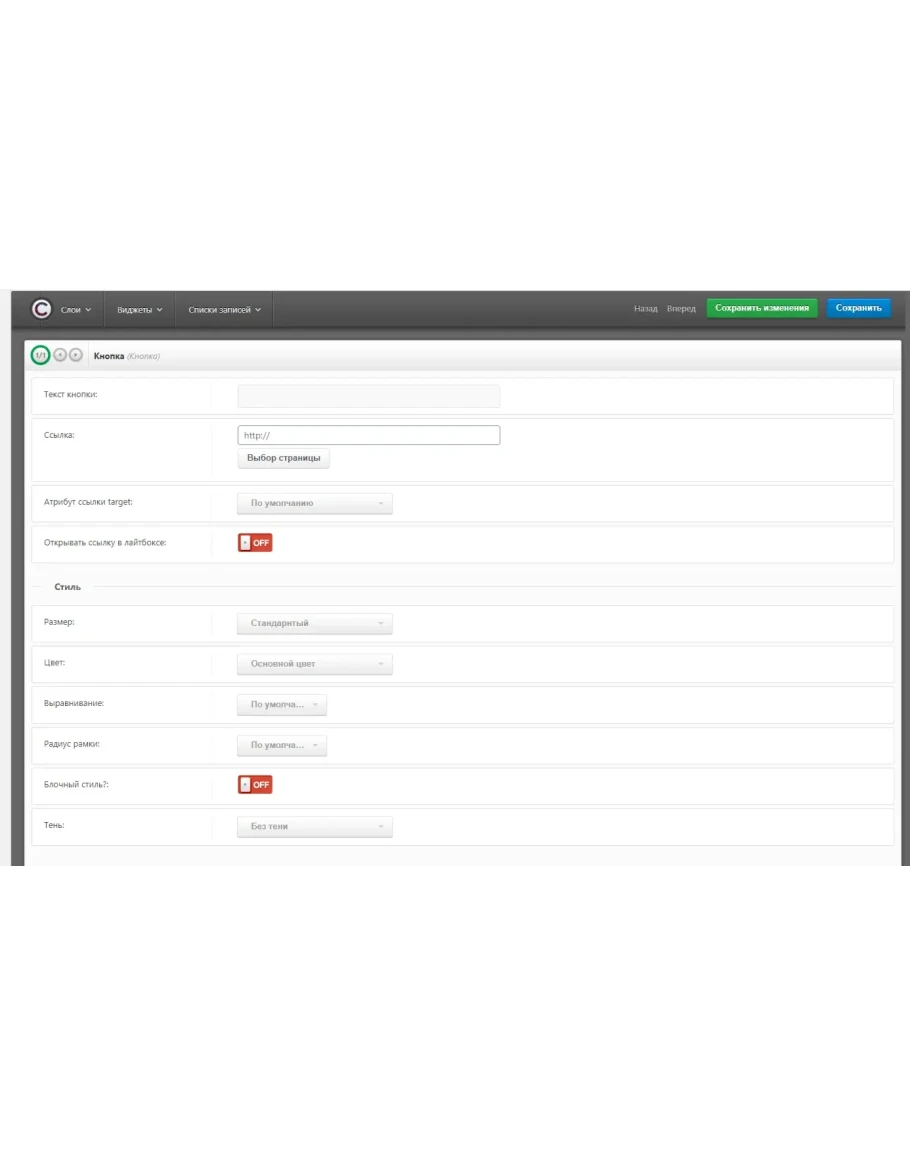Viewport: 910px width, 1155px height.
Task: Enable the 'Блочный стиль?' switch
Action: [255, 785]
